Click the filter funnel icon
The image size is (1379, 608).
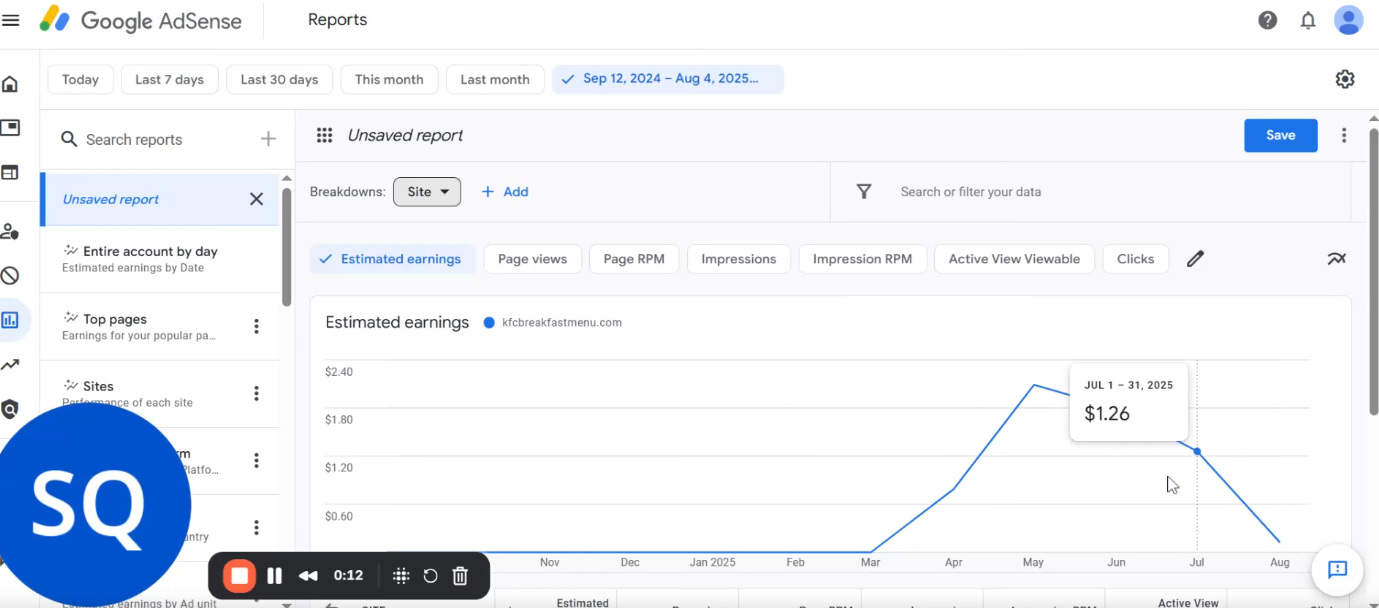tap(864, 191)
